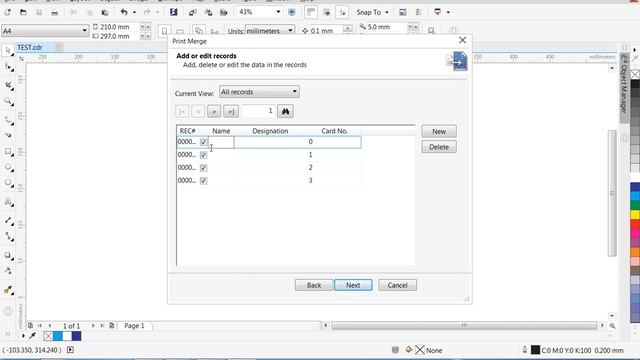This screenshot has width=640, height=360.
Task: Click the Delete button in Print Merge
Action: tap(439, 147)
